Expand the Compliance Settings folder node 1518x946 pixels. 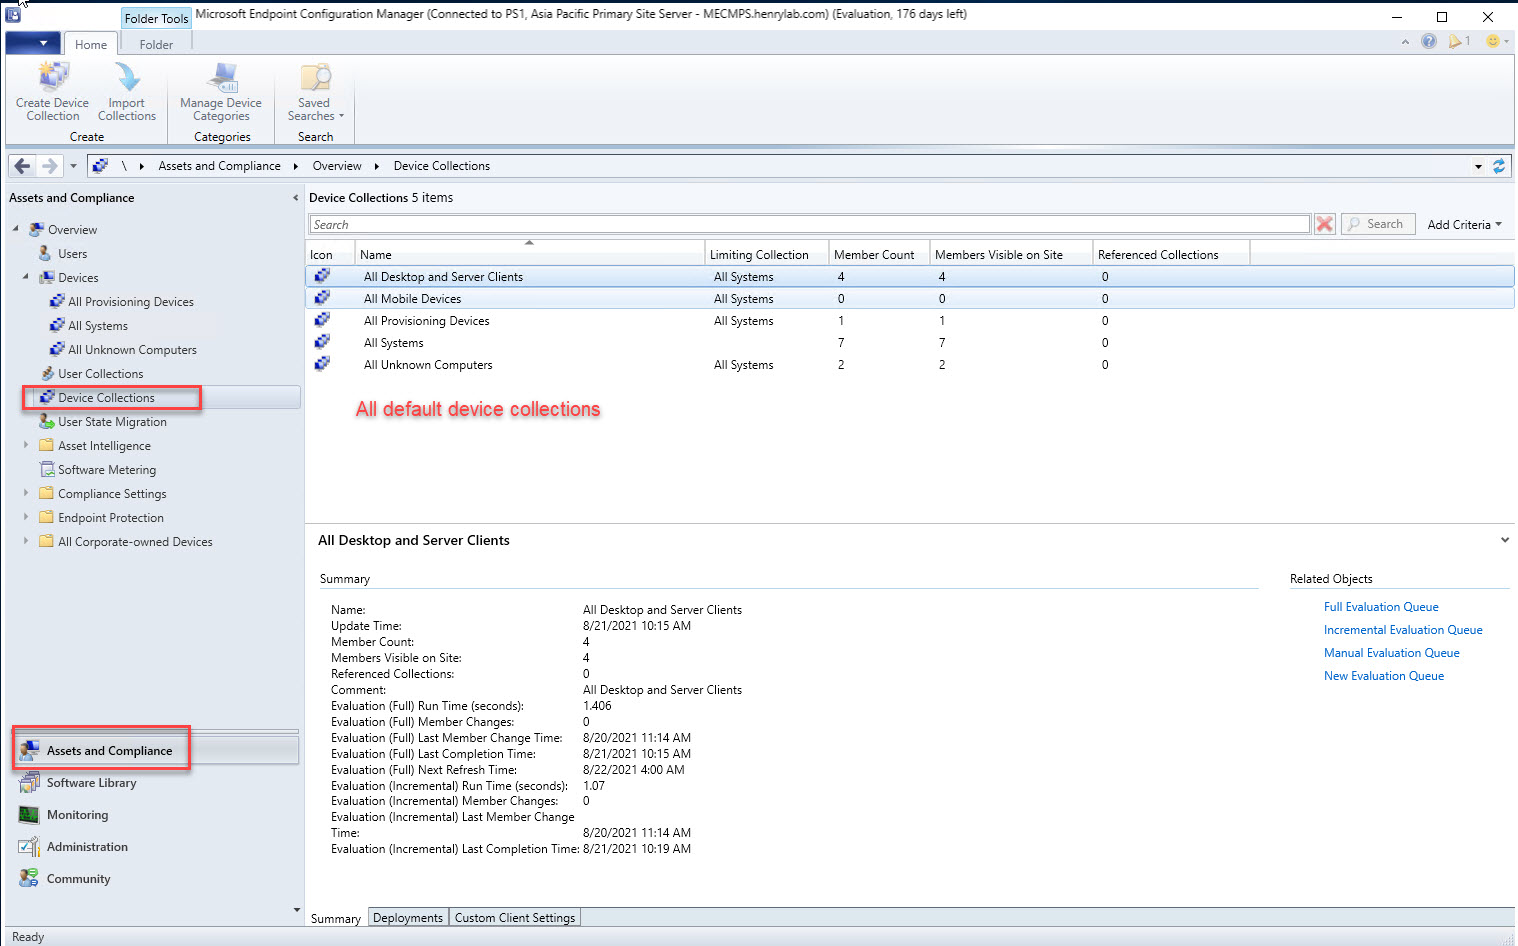[26, 493]
